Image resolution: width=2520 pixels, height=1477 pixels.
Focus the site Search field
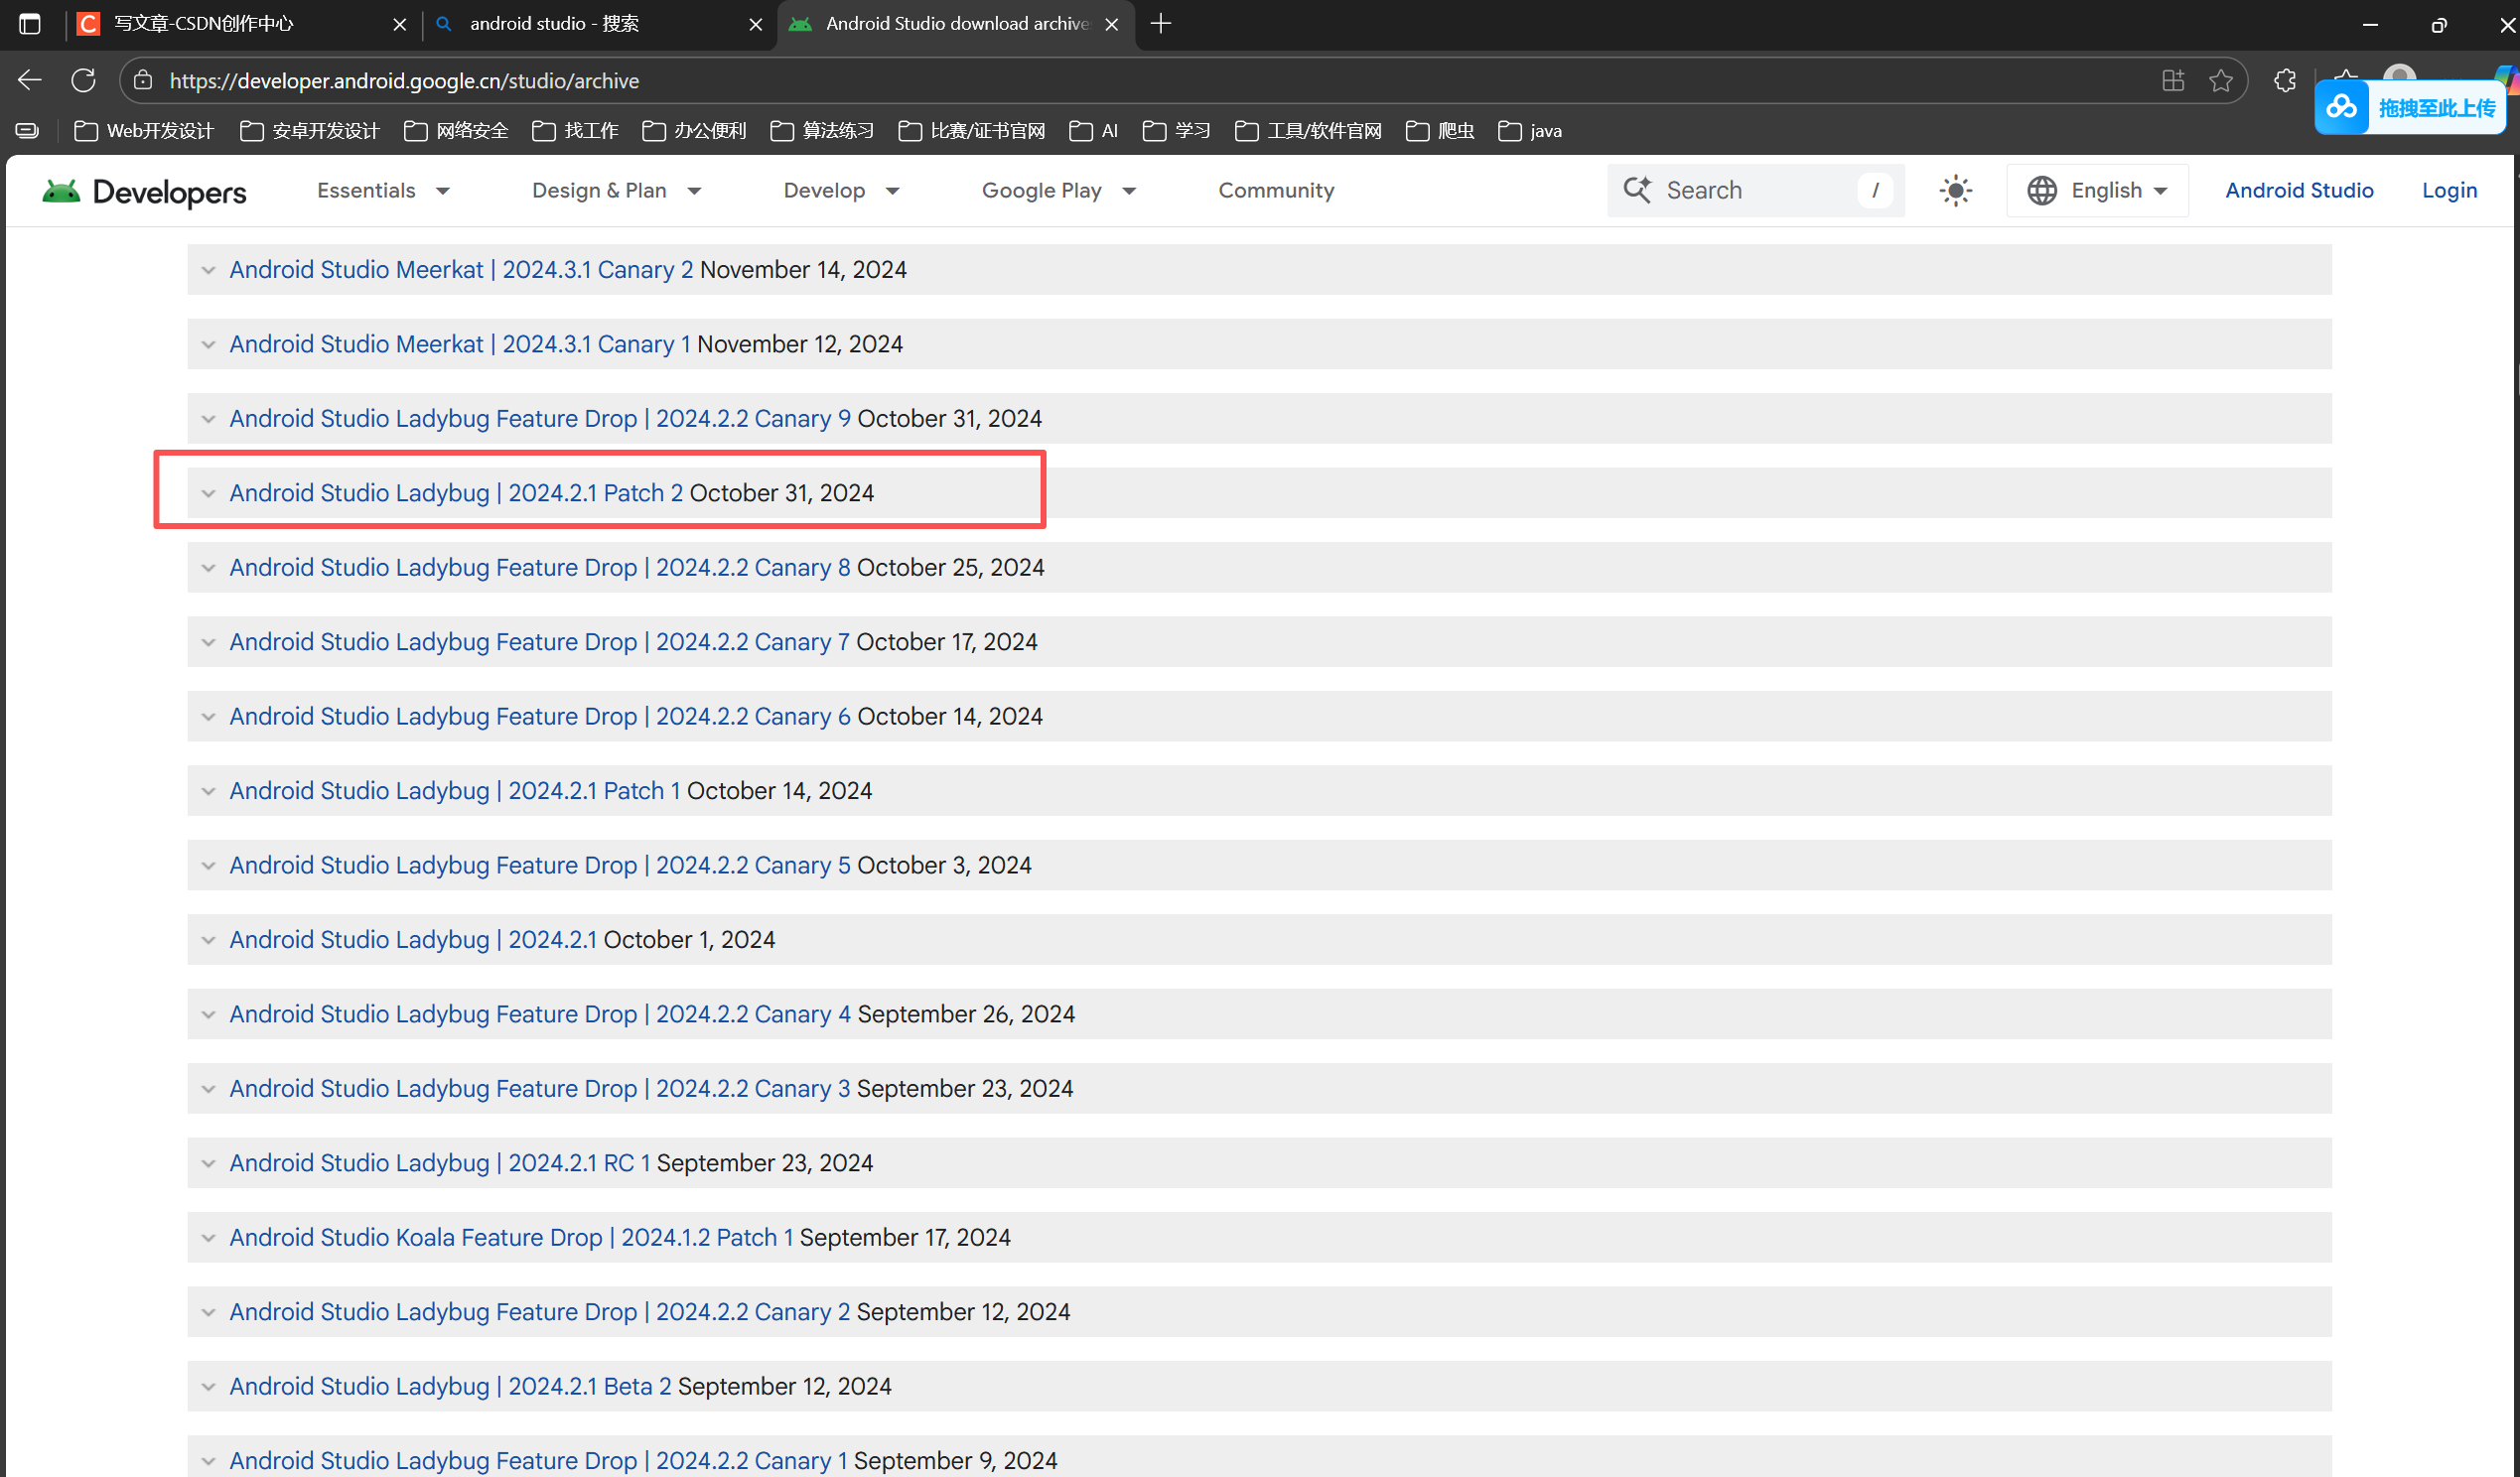[1755, 190]
